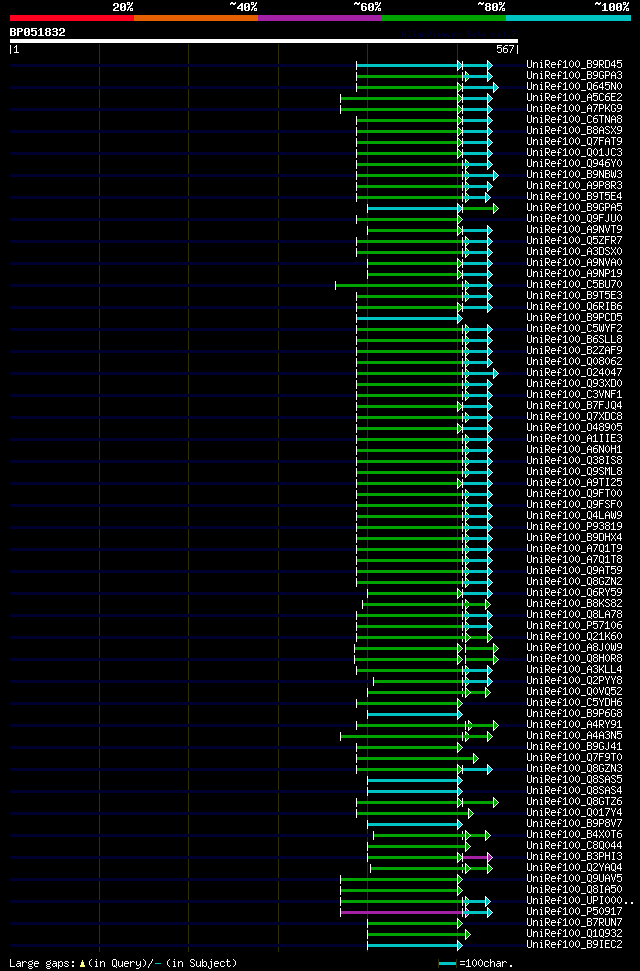Select the UniRef100_P93819 label
Screen dimensions: 640x971
pos(574,526)
